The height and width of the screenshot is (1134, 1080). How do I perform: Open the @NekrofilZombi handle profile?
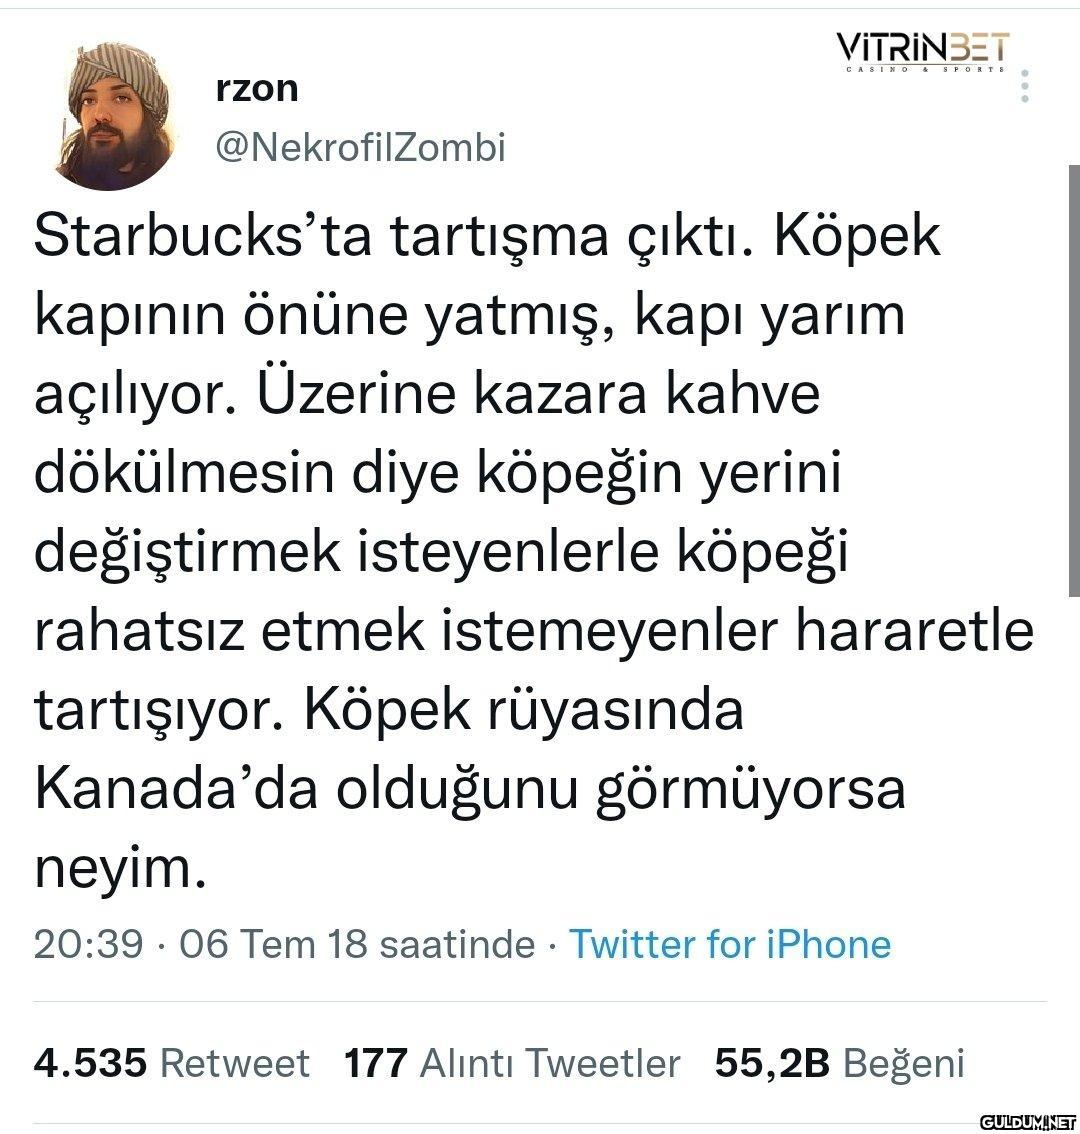pyautogui.click(x=360, y=147)
